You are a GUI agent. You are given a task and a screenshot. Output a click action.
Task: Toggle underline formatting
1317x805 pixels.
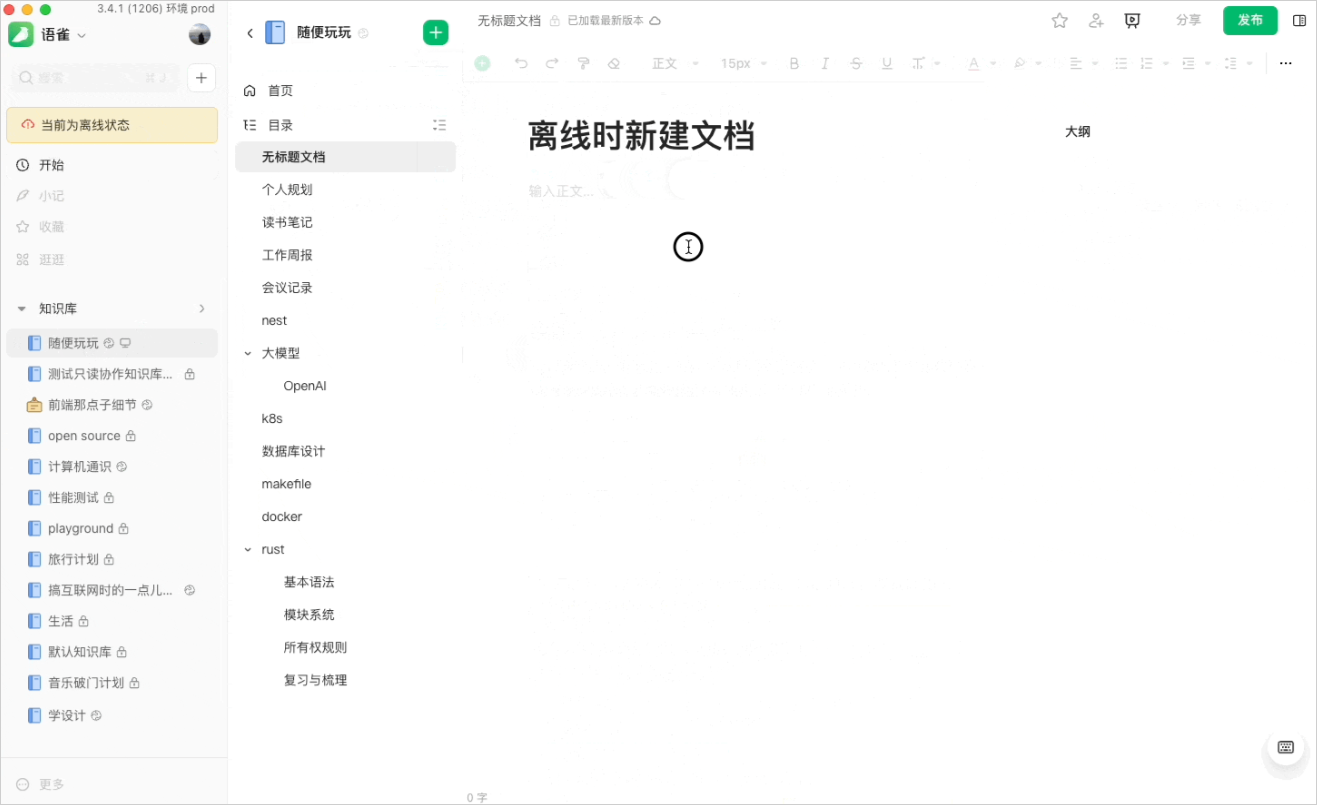[x=887, y=63]
